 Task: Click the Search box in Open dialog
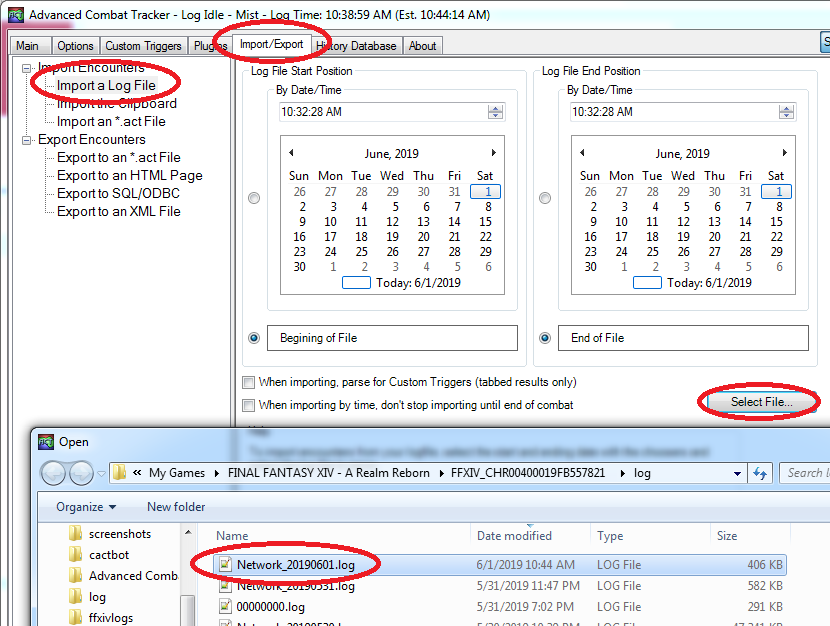point(805,473)
